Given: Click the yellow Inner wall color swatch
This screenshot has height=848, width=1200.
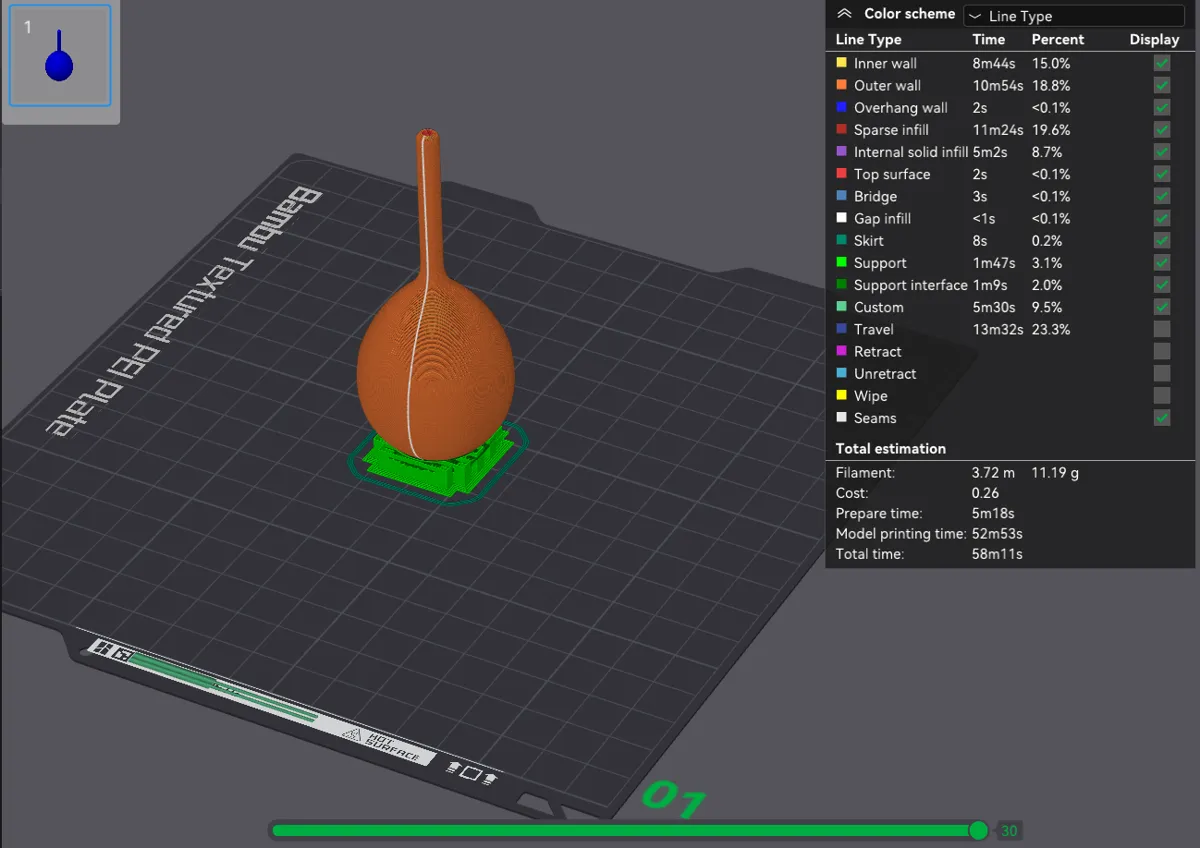Looking at the screenshot, I should click(841, 63).
